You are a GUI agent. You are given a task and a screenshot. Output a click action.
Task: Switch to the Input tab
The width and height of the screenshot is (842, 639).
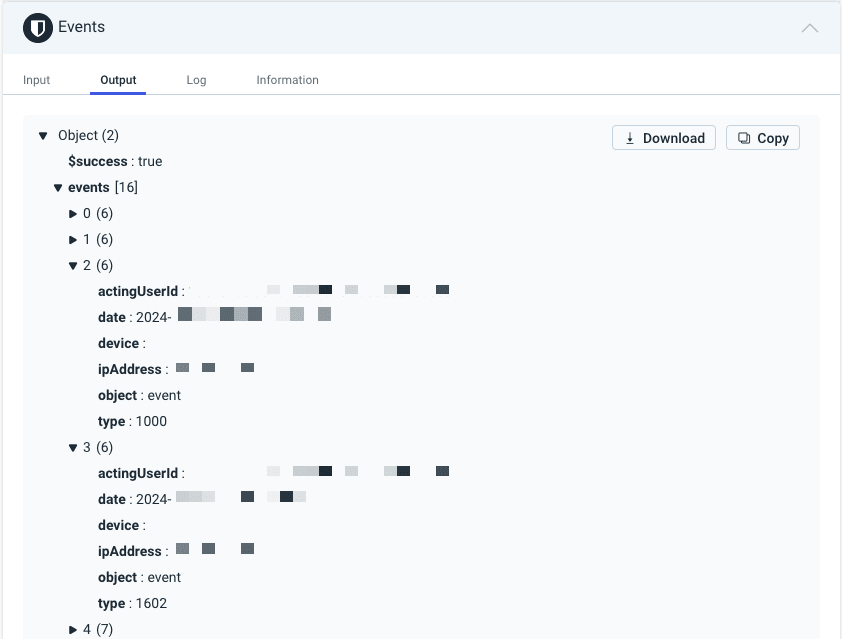36,79
